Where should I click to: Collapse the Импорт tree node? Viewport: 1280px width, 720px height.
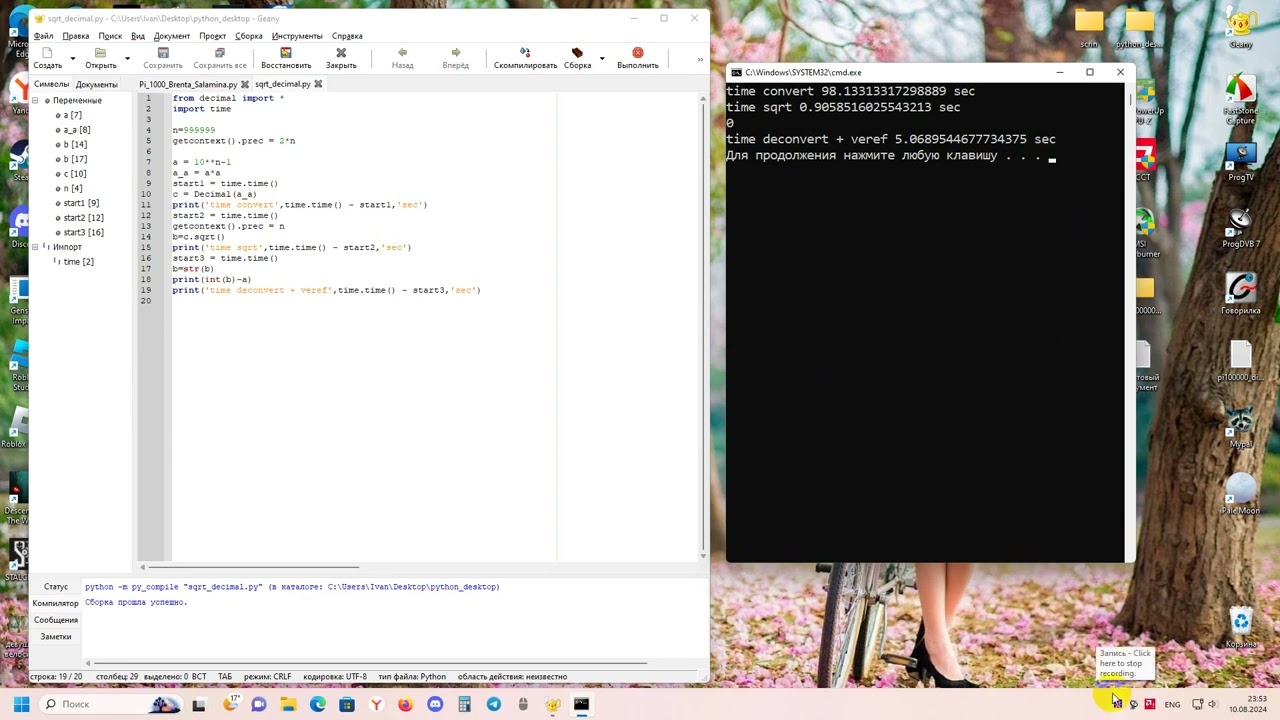pos(34,247)
